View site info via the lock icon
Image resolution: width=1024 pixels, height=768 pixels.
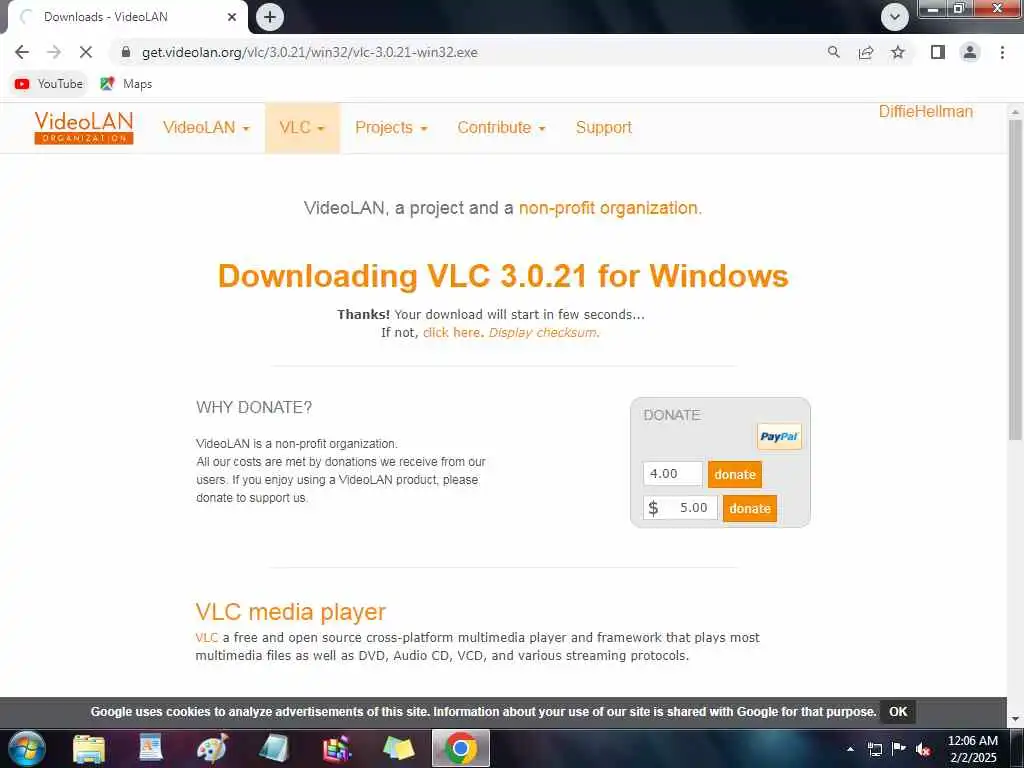point(126,52)
